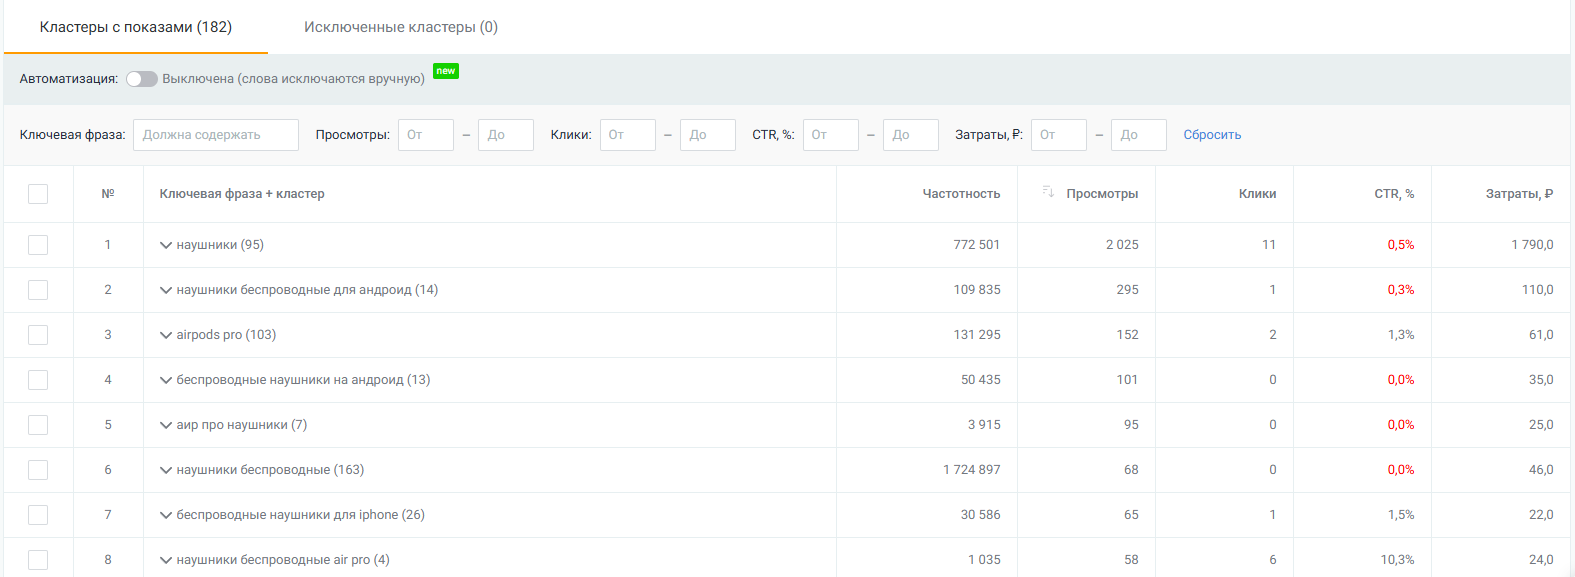The image size is (1575, 577).
Task: Expand the наушники (95) cluster
Action: coord(166,245)
